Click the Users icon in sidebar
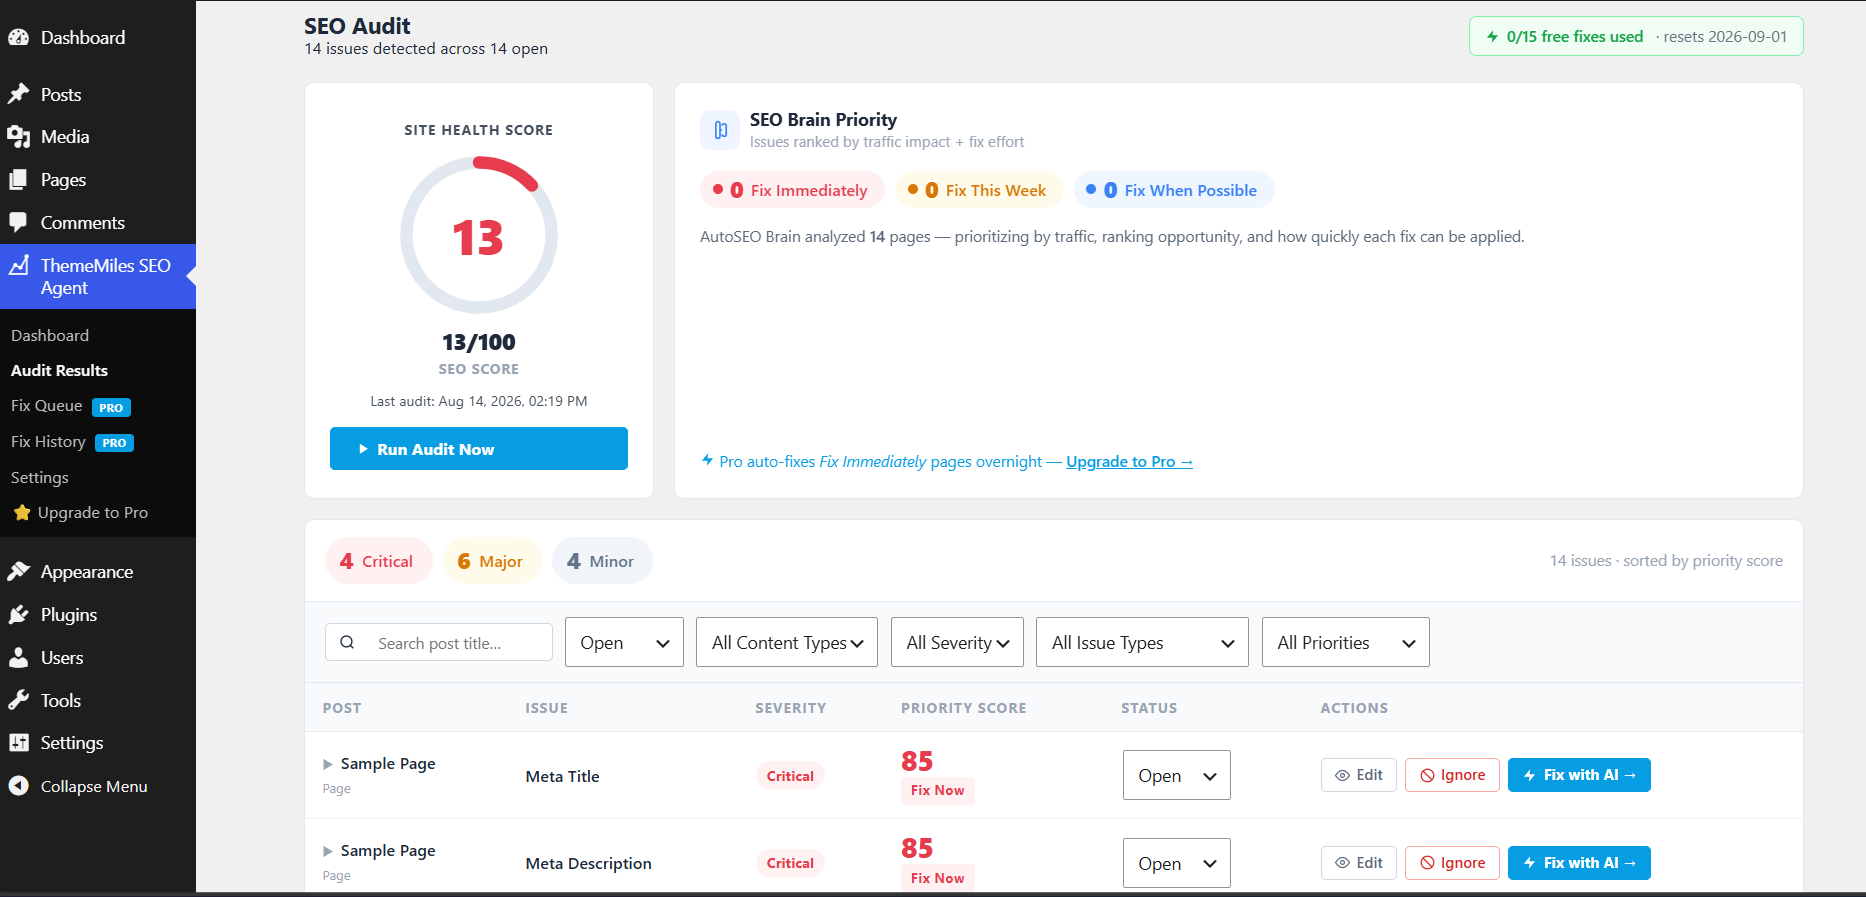Screen dimensions: 1866x897 (18, 657)
